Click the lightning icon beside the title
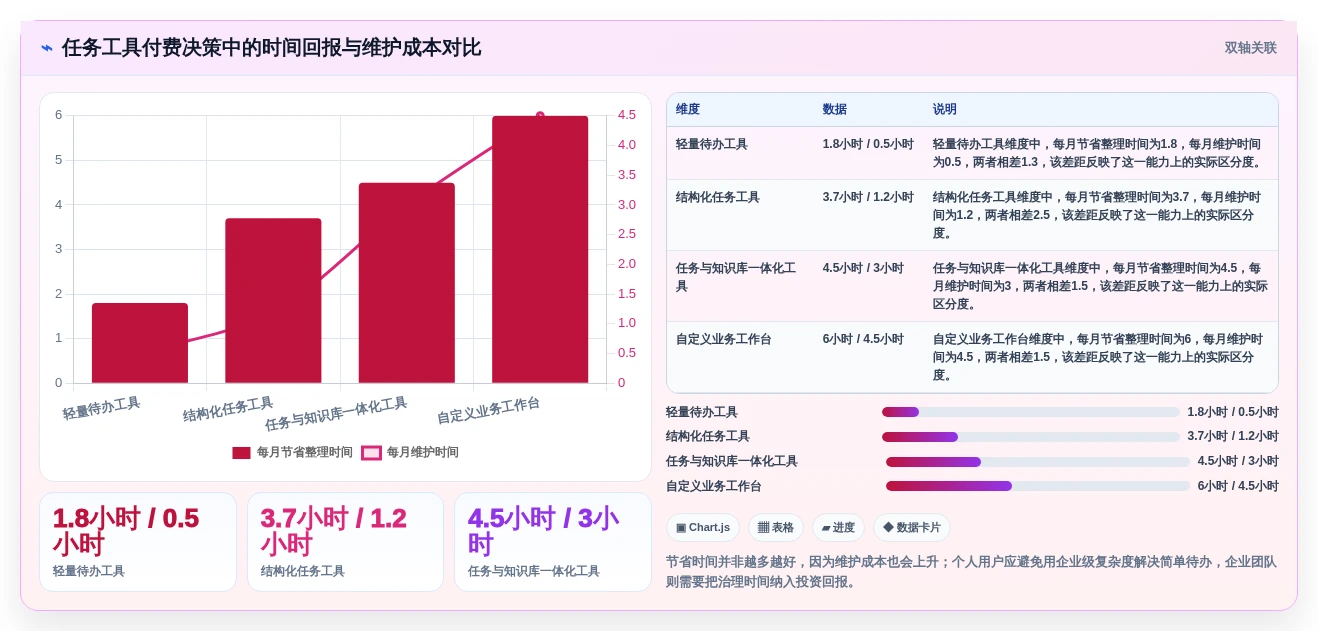The width and height of the screenshot is (1318, 631). (x=47, y=48)
